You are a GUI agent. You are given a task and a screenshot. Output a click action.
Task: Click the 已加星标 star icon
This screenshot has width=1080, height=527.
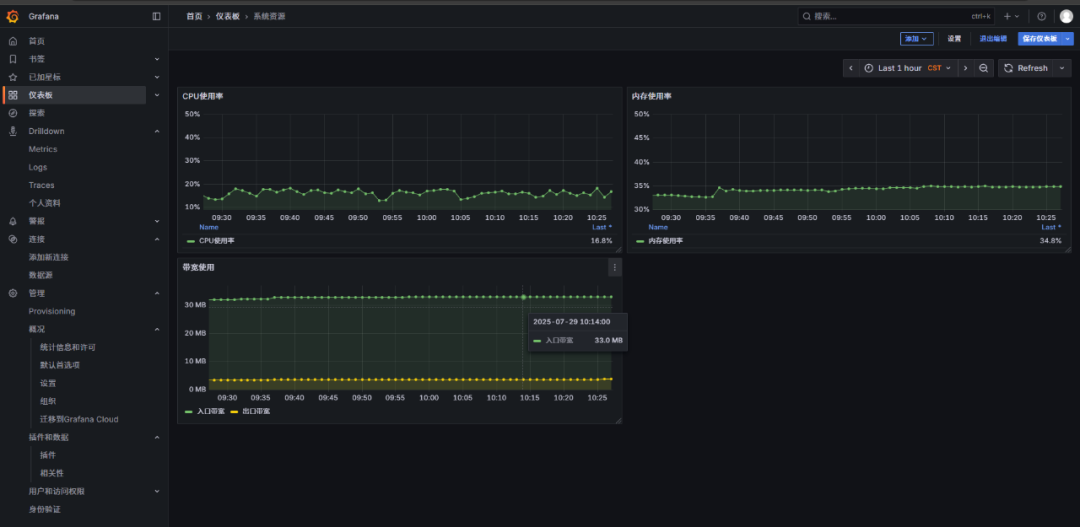tap(12, 77)
